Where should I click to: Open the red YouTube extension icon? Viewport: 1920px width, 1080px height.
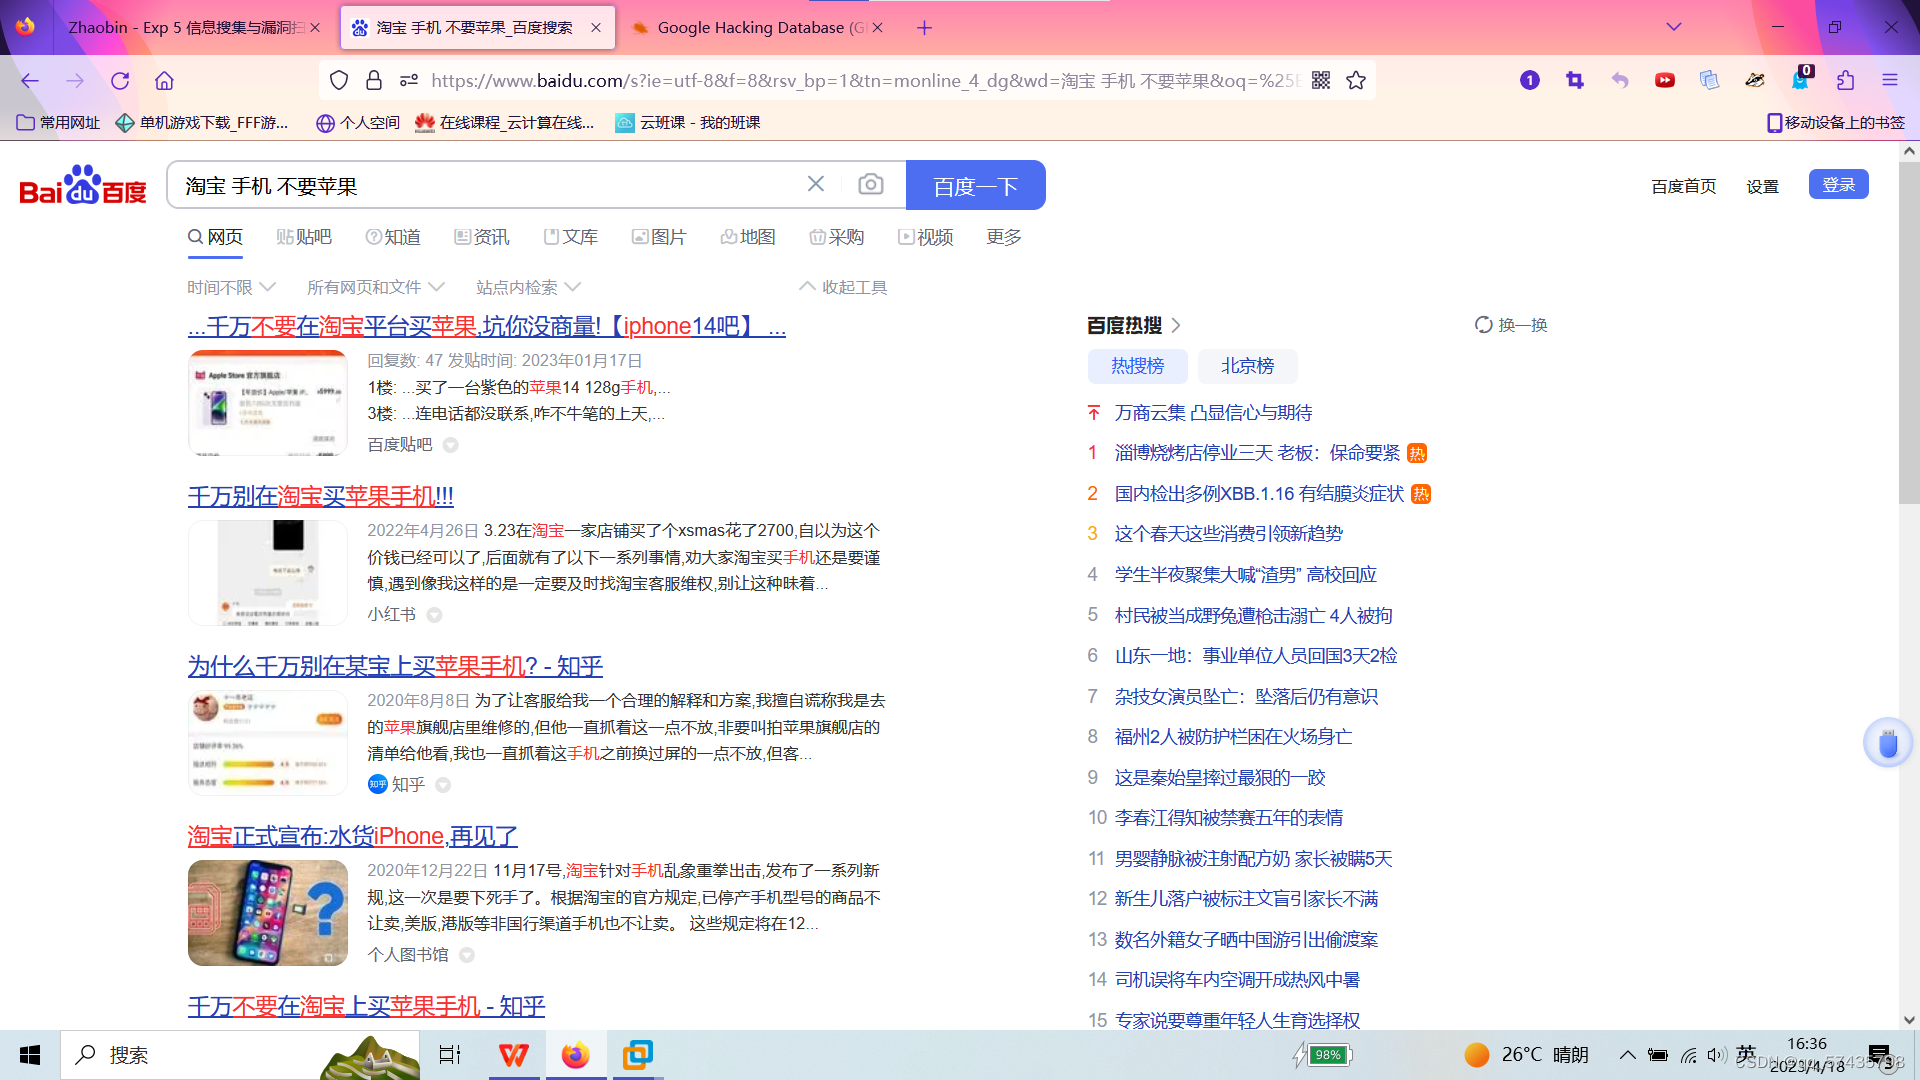point(1665,81)
